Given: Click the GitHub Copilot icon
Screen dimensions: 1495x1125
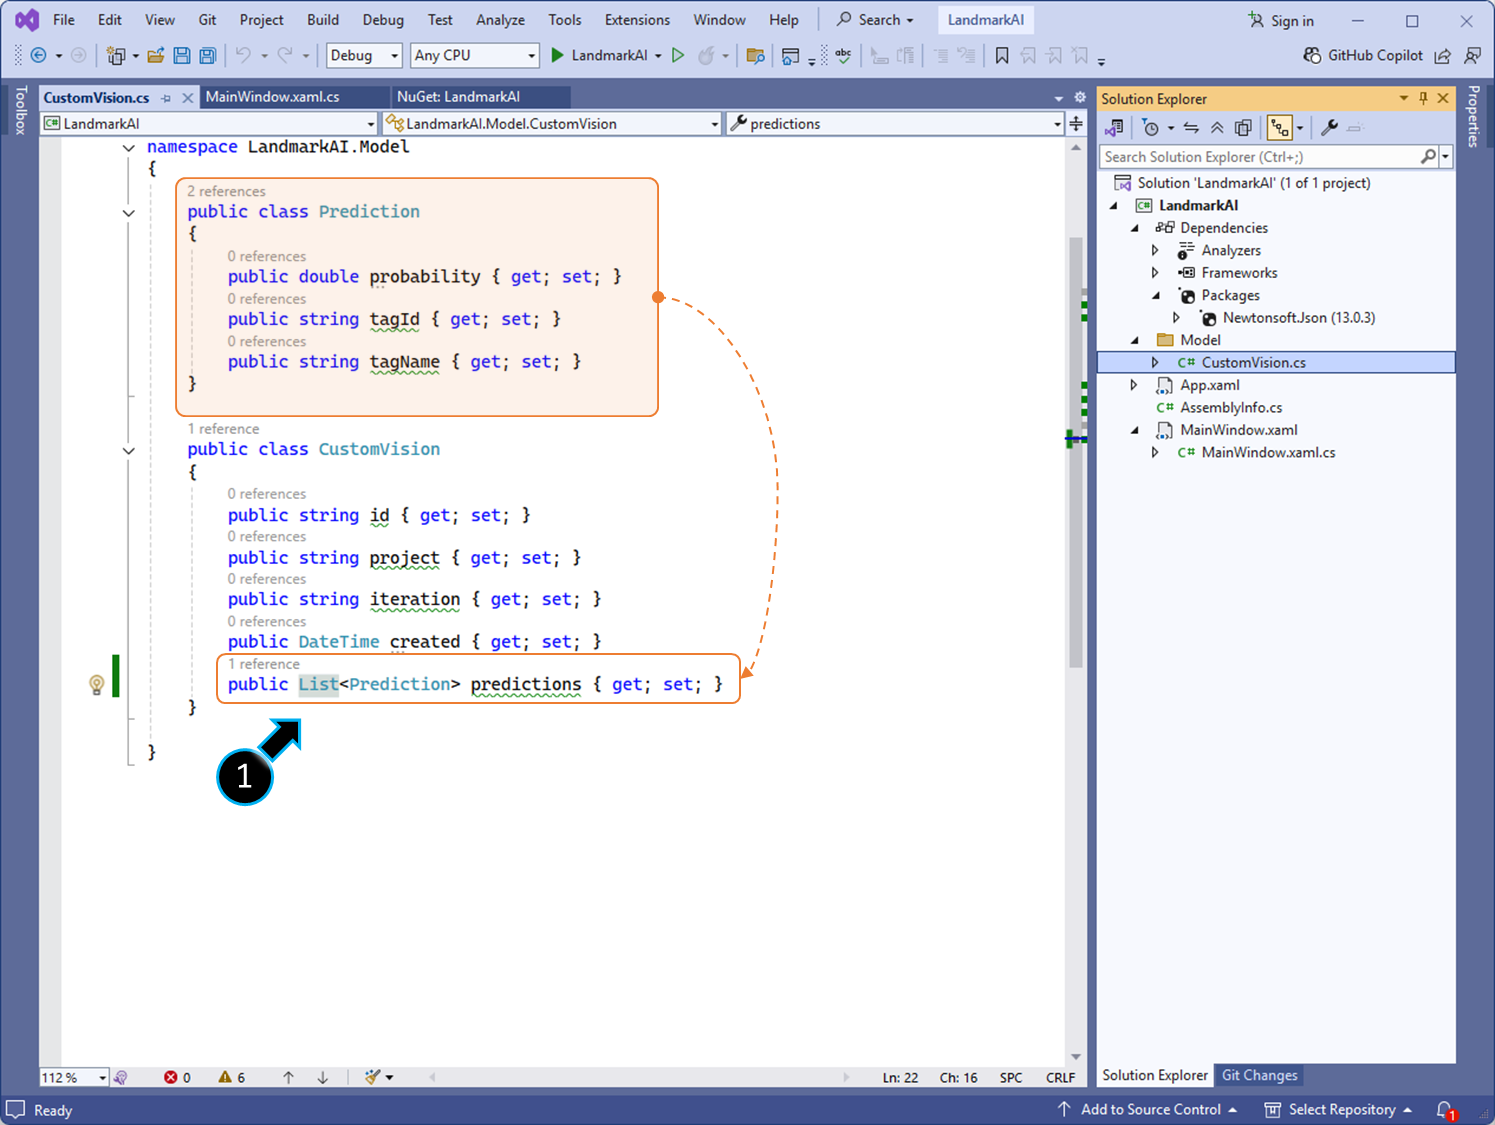Looking at the screenshot, I should tap(1313, 56).
